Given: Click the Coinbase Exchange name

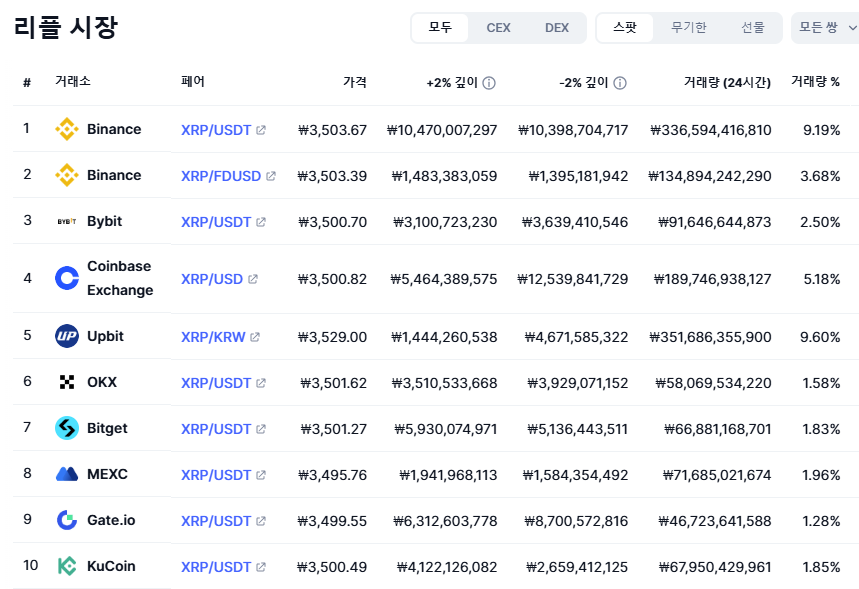Looking at the screenshot, I should (x=120, y=278).
